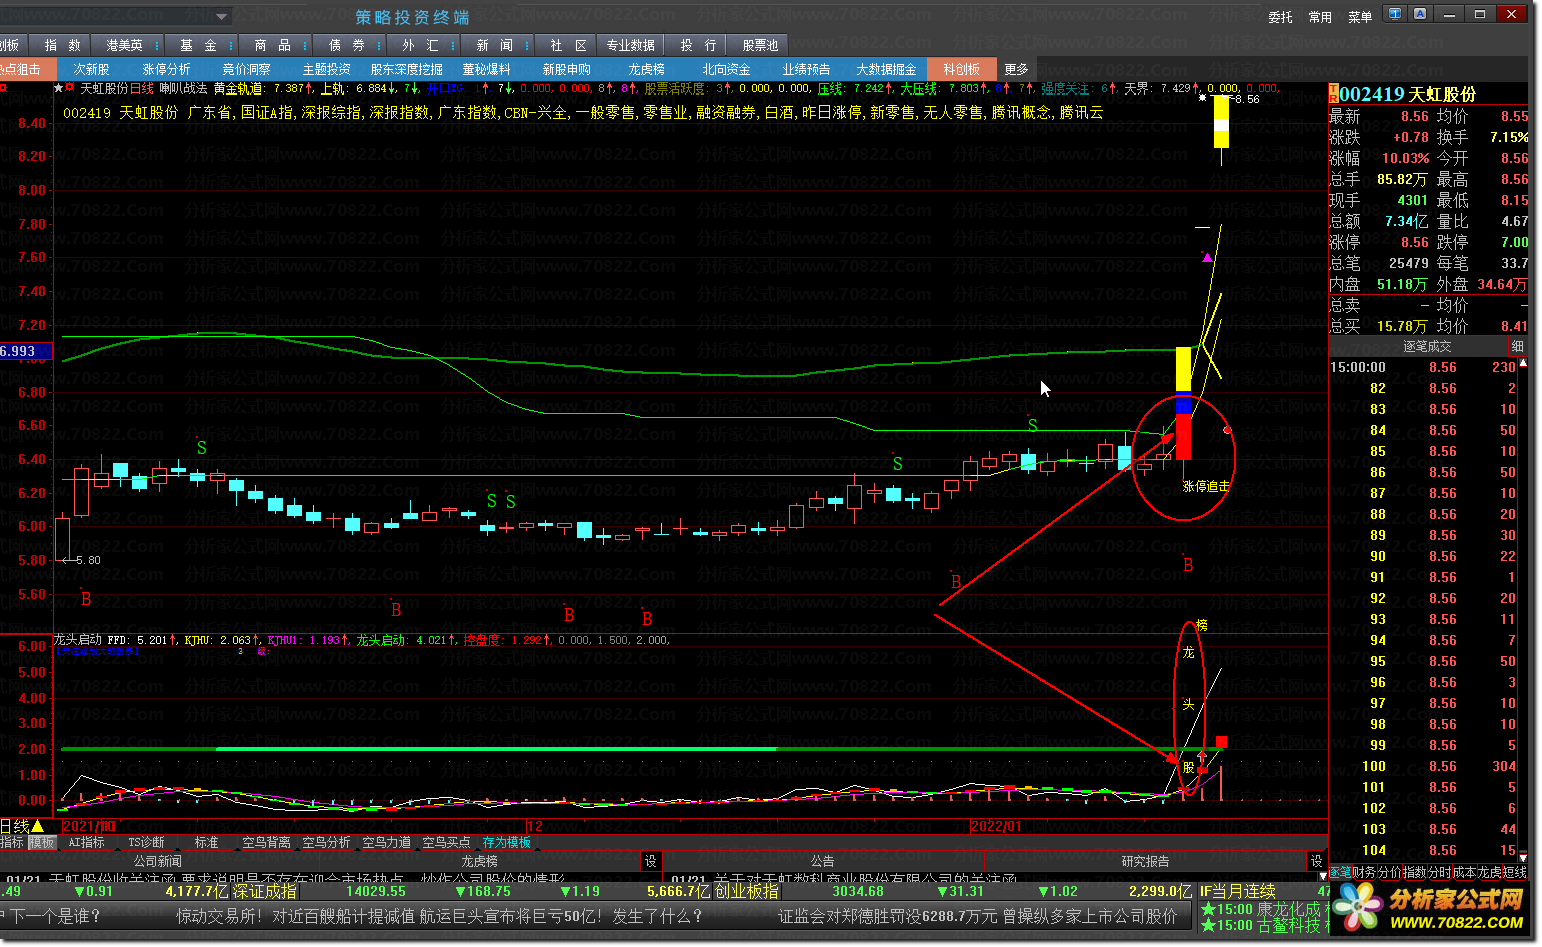Open the 龙虎榜 bottom panel header
Viewport: 1542px width, 947px height.
click(479, 861)
